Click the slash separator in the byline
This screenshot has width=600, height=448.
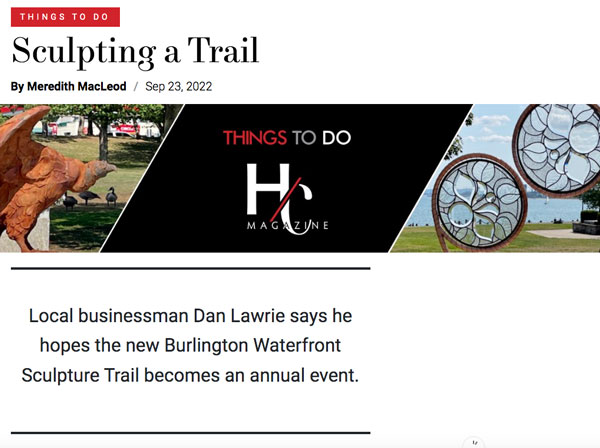(135, 86)
